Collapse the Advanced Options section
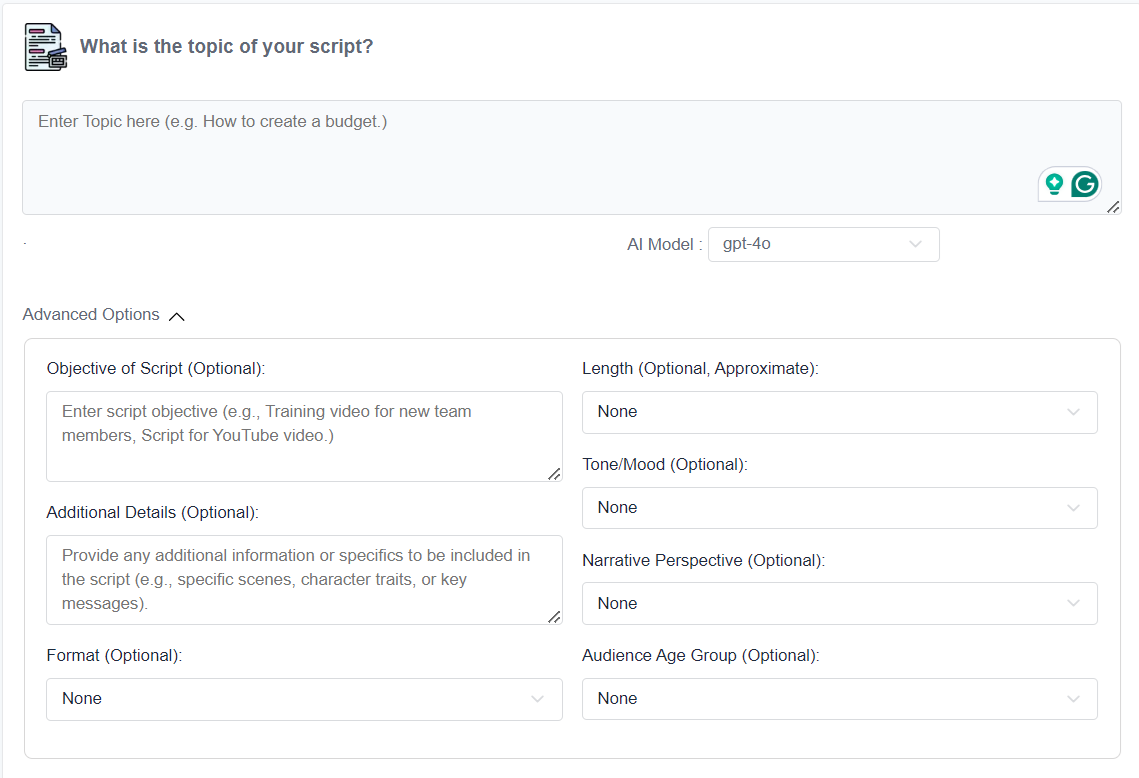This screenshot has height=778, width=1139. (177, 316)
